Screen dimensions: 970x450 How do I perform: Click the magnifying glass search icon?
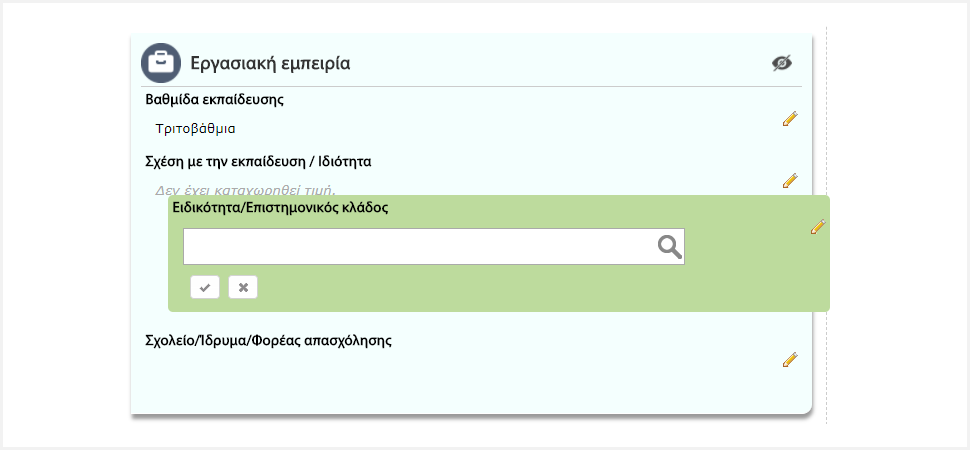tap(669, 247)
